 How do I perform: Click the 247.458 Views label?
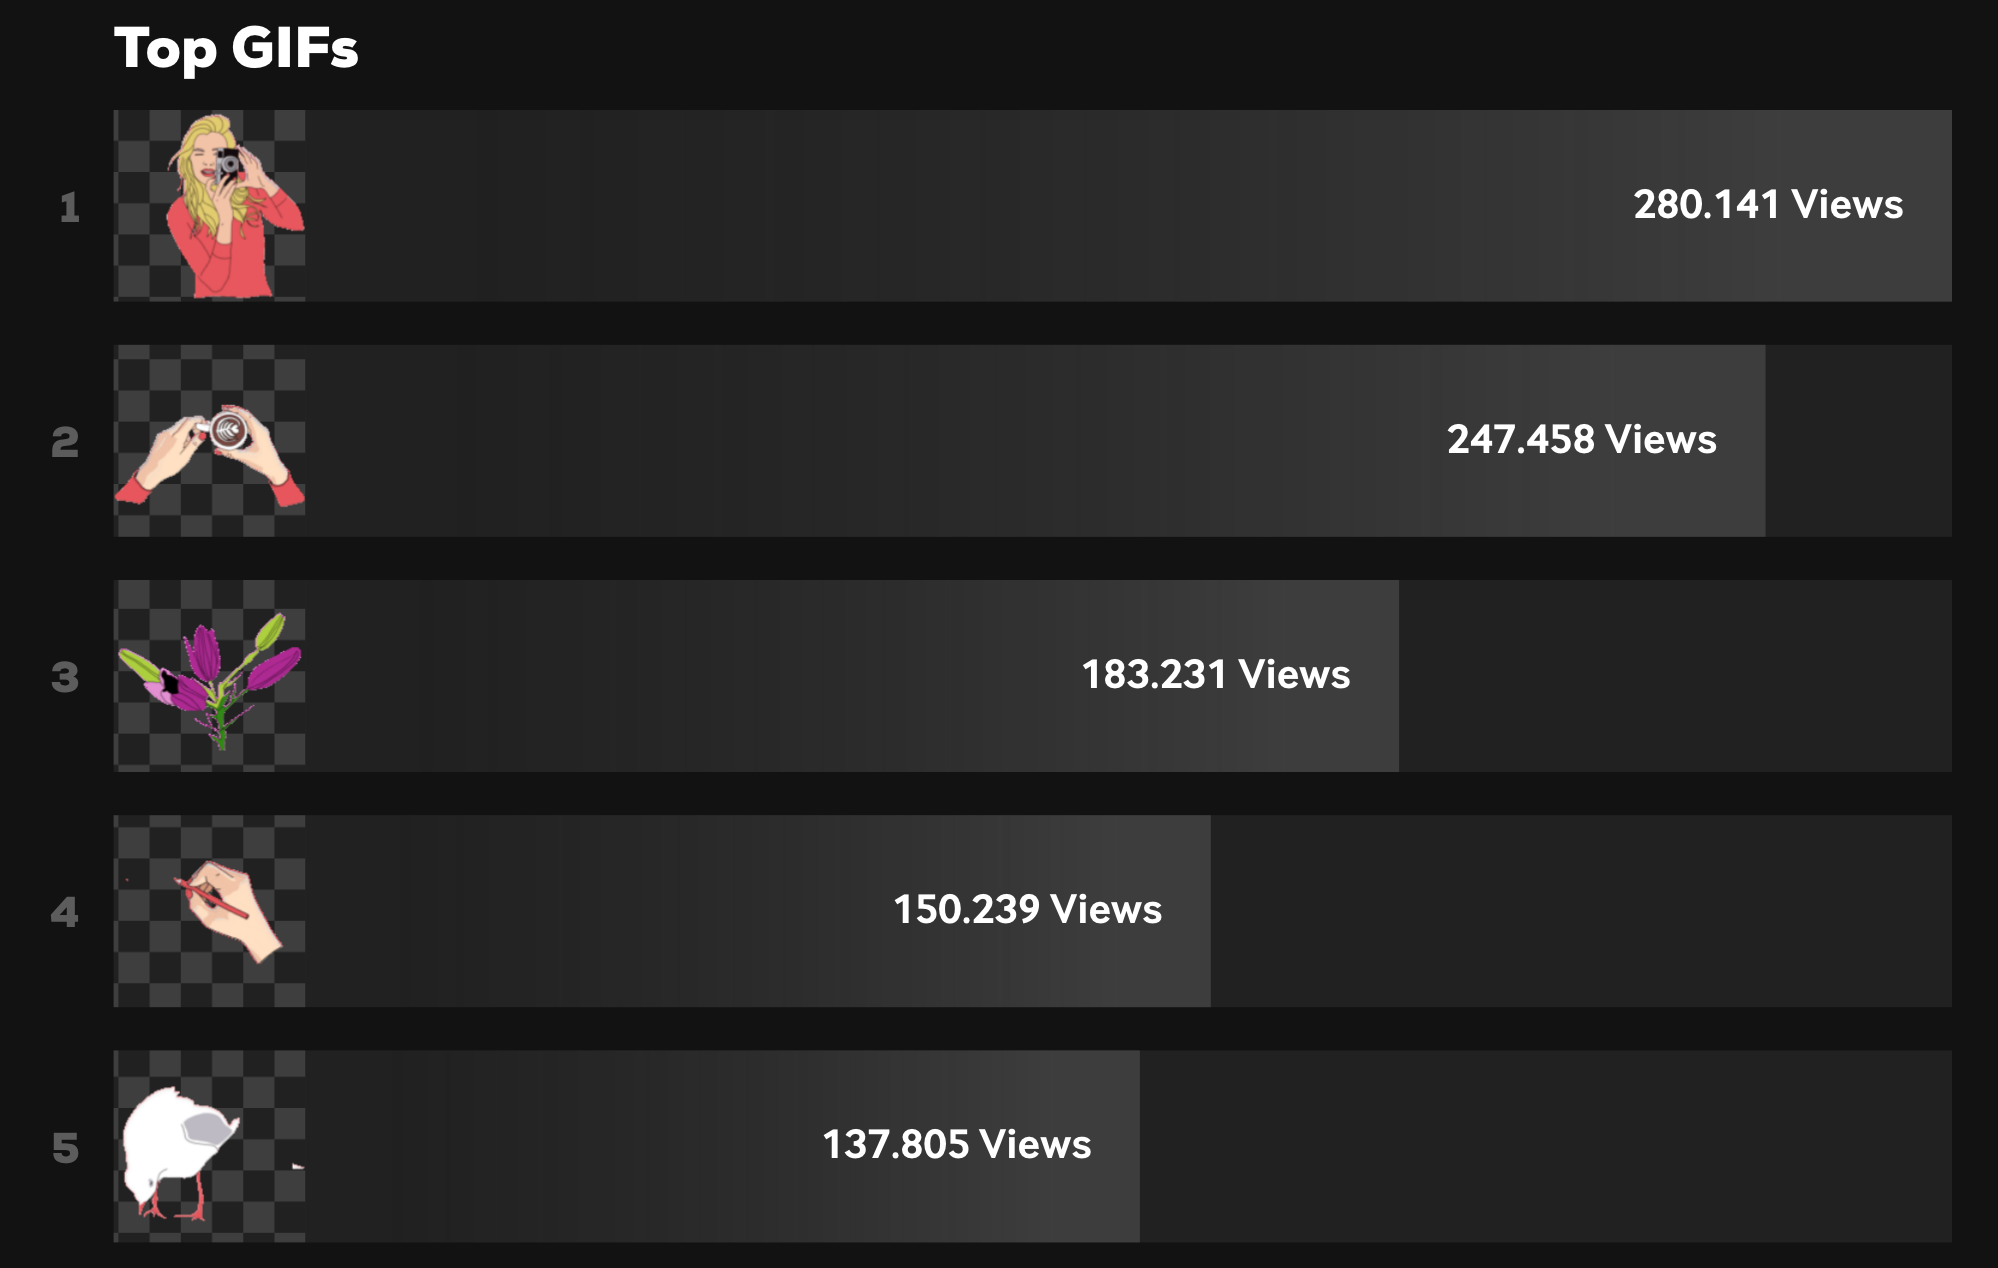(1582, 440)
